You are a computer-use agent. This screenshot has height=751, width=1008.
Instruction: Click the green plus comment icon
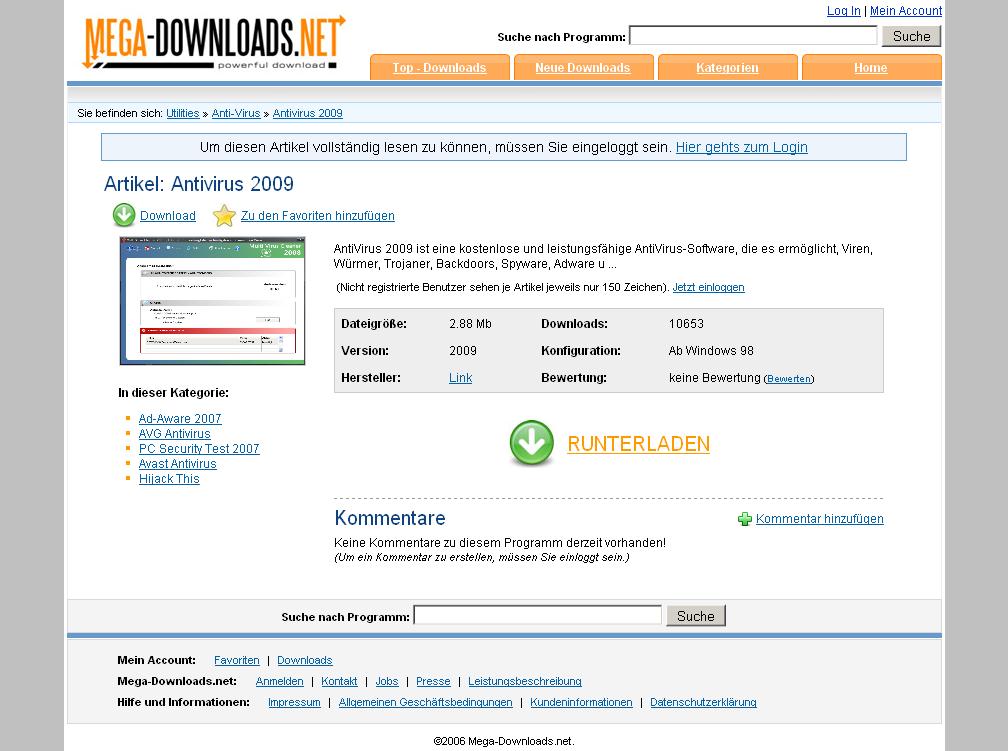tap(745, 519)
